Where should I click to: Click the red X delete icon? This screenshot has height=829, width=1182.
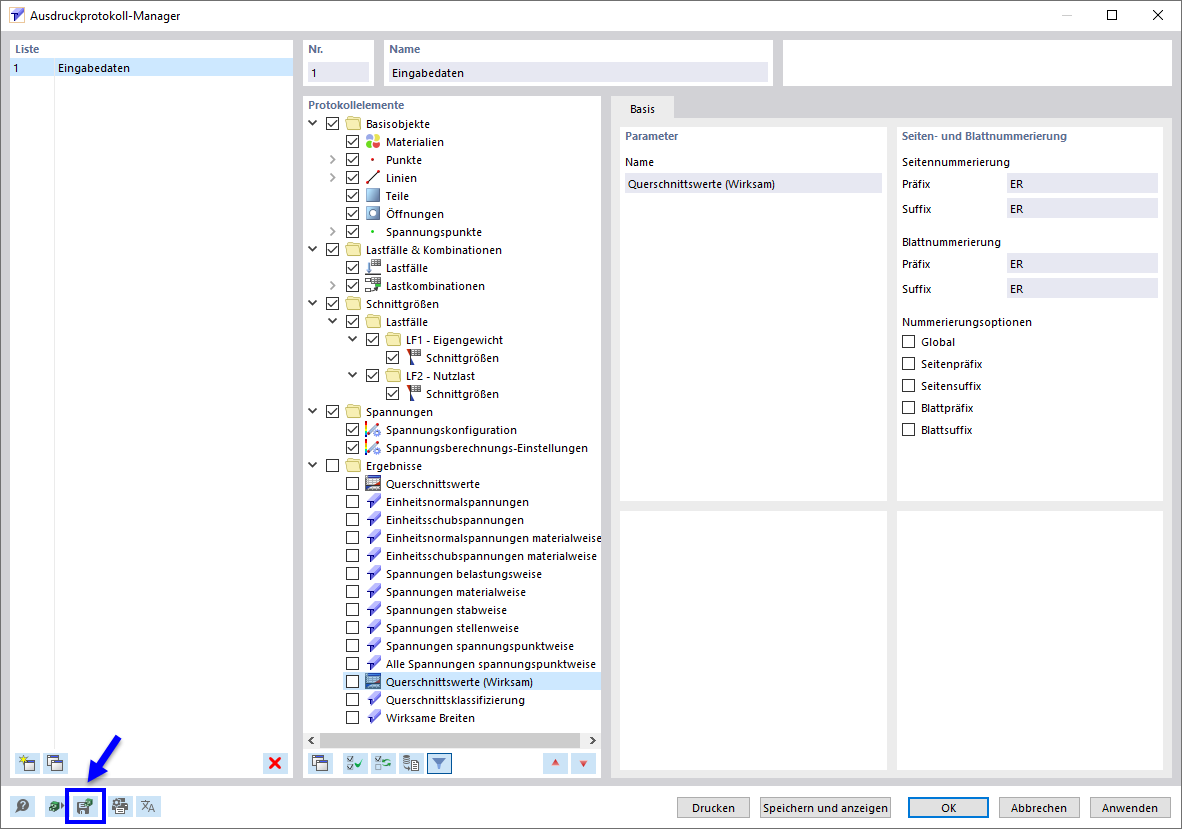point(275,763)
